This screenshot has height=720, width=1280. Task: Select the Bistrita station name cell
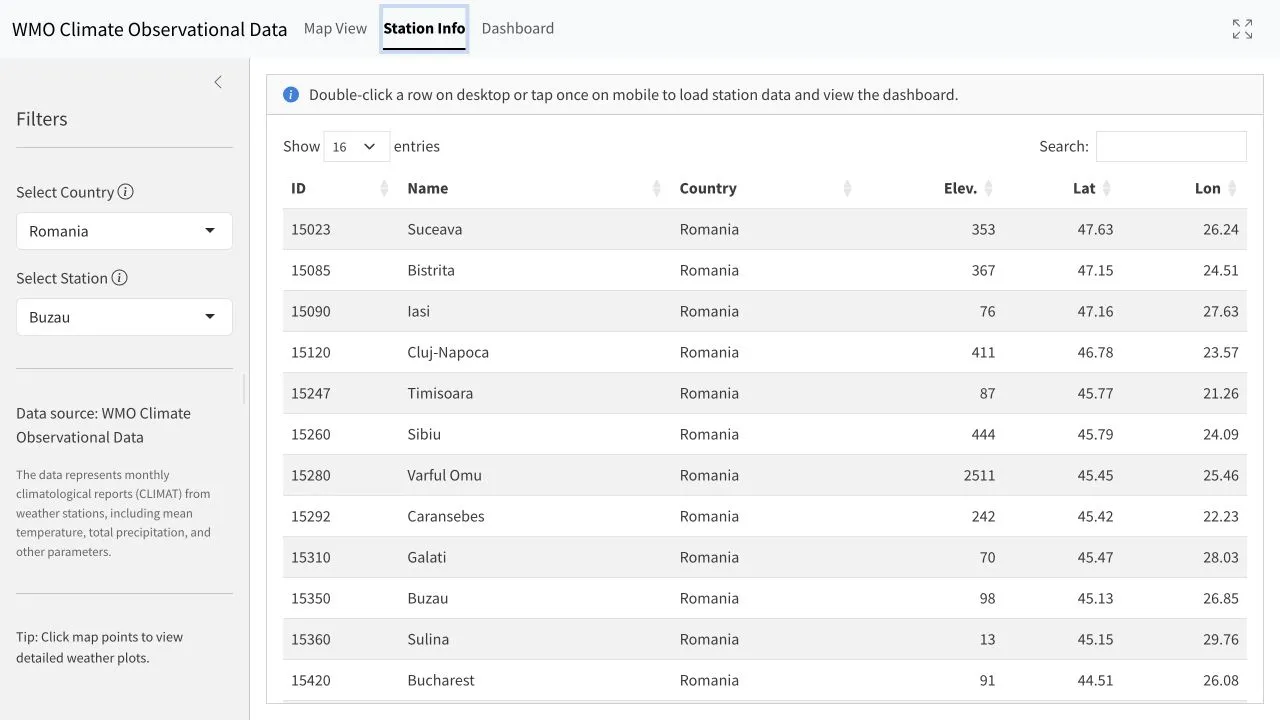pos(431,270)
